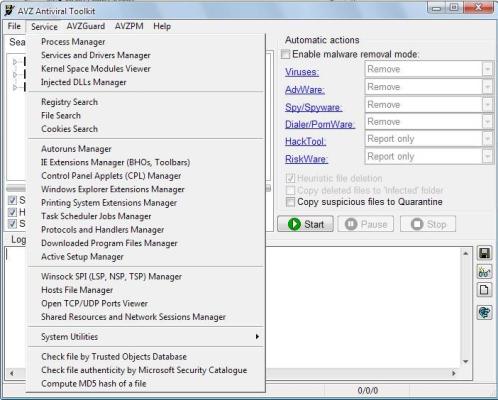Open Active Setup Manager
This screenshot has width=498, height=400.
tap(146, 257)
